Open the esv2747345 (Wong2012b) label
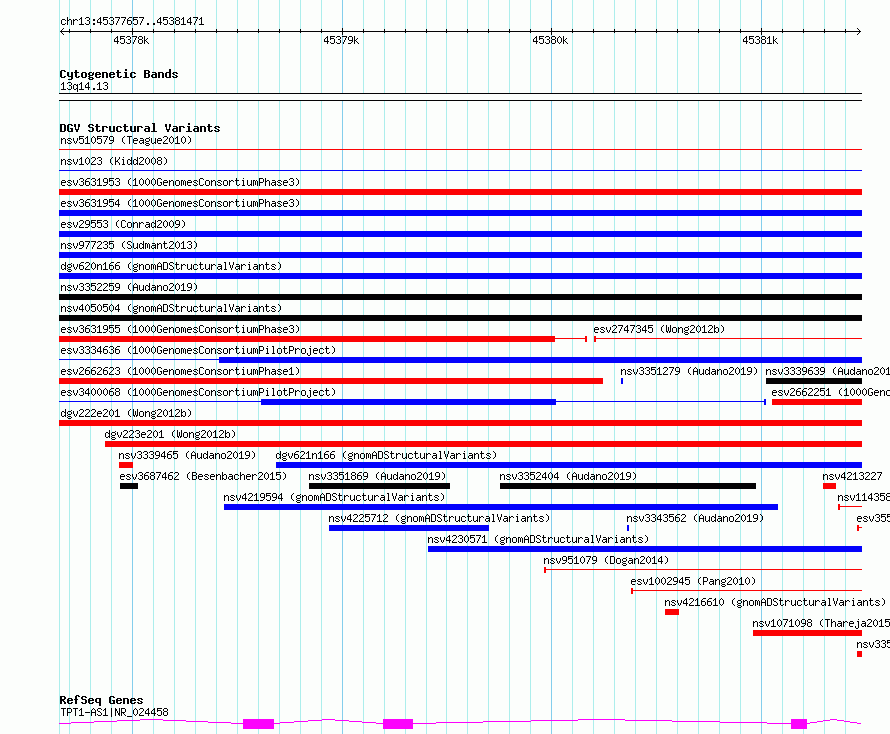 pos(659,329)
